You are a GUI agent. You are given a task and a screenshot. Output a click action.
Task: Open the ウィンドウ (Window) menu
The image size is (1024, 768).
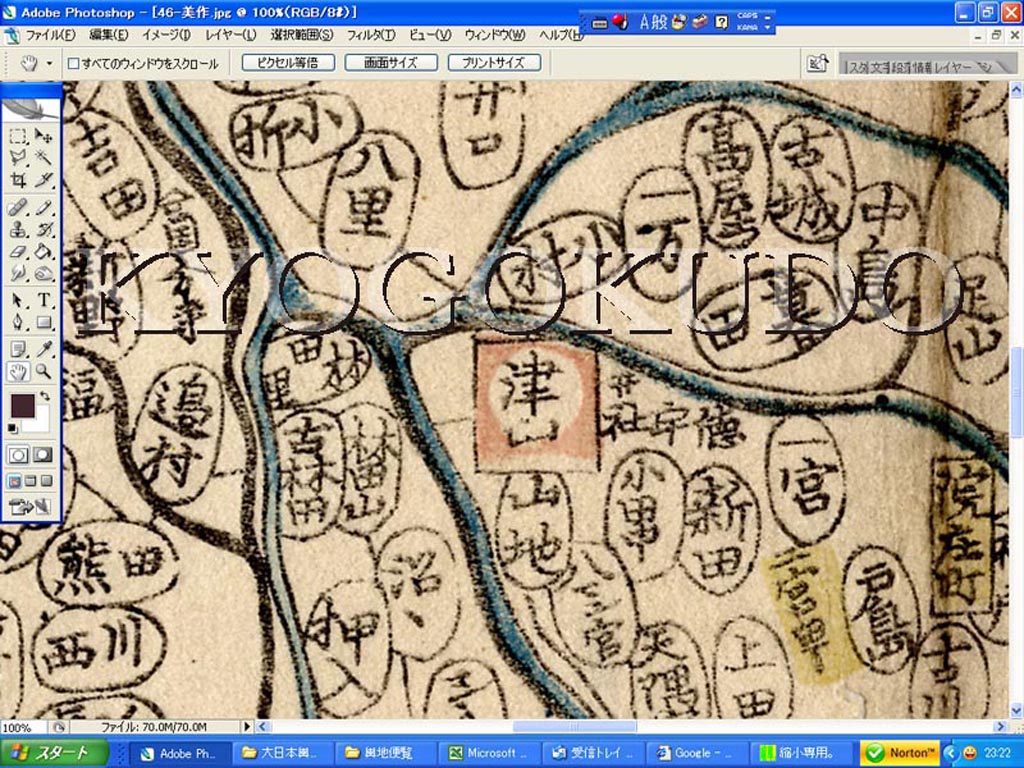(x=495, y=35)
